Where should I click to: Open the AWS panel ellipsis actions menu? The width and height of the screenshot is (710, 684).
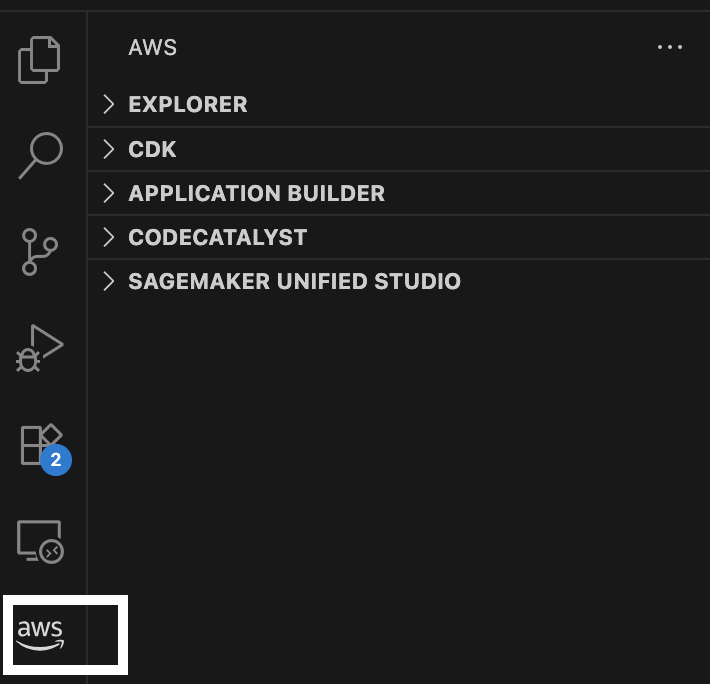pos(669,47)
